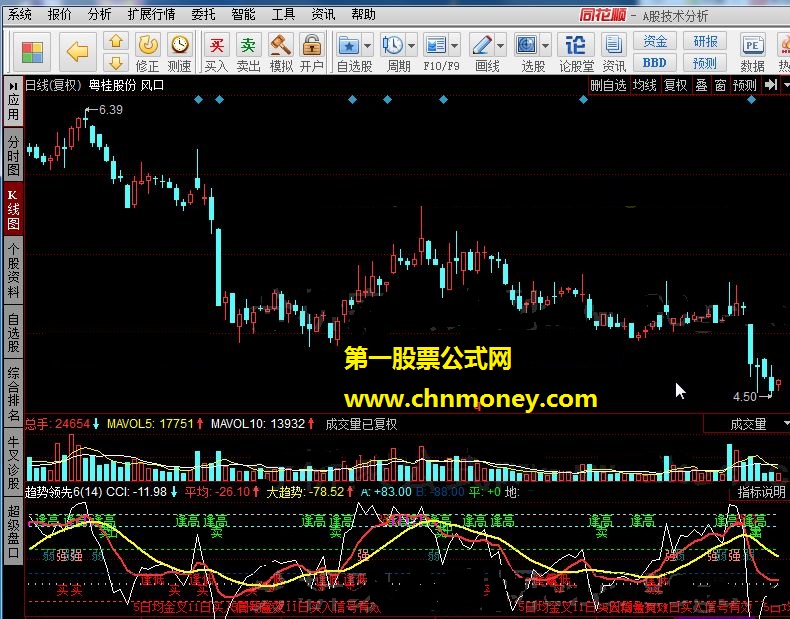790x619 pixels.
Task: Expand the F10/F9 dropdown arrow
Action: click(x=455, y=46)
